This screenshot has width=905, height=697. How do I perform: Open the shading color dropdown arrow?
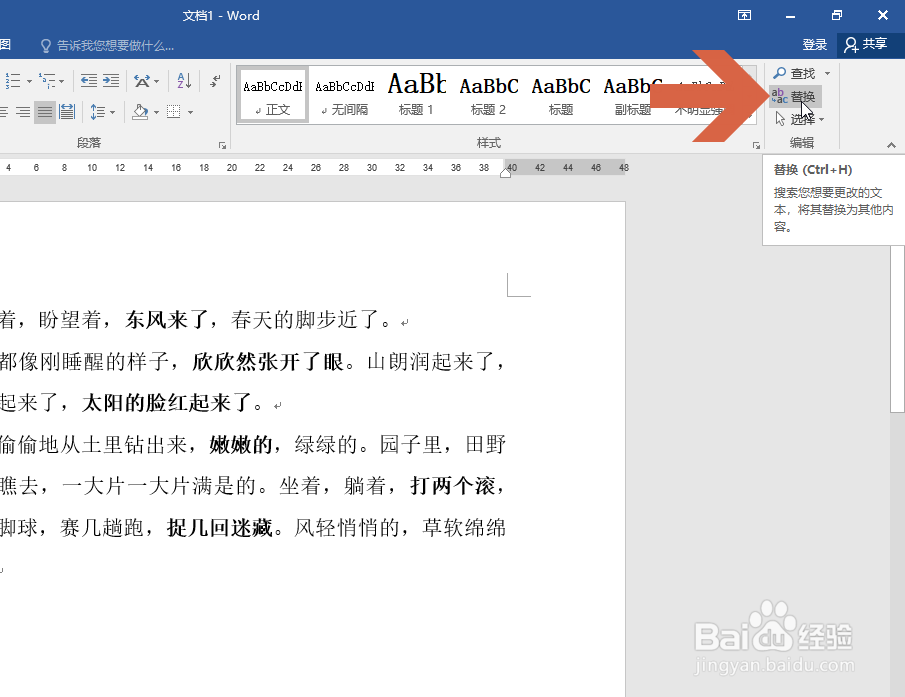[x=156, y=113]
